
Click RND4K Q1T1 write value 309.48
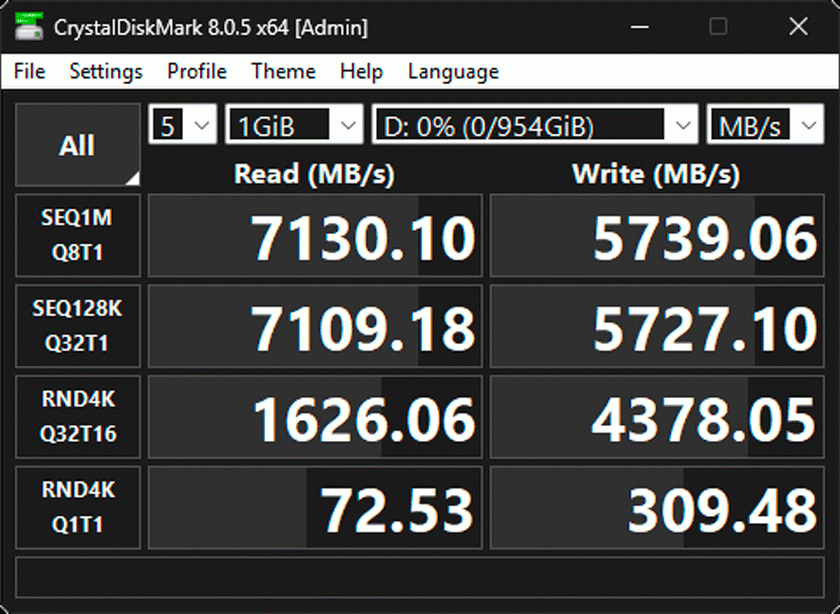click(657, 507)
